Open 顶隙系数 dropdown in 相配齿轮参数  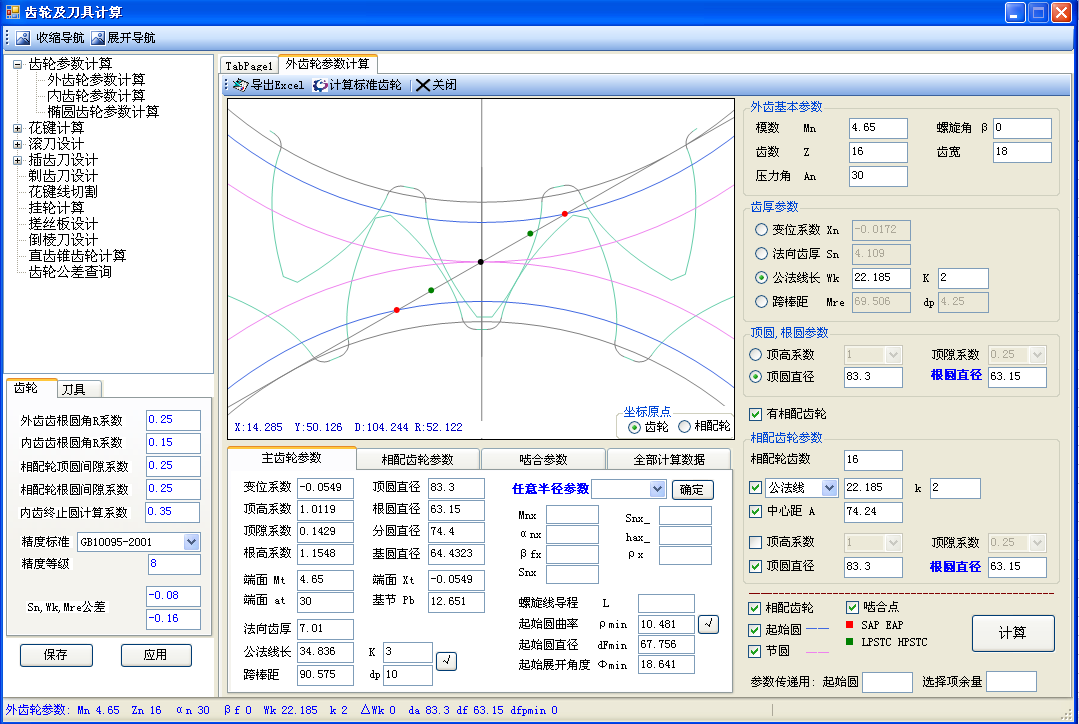(1038, 542)
